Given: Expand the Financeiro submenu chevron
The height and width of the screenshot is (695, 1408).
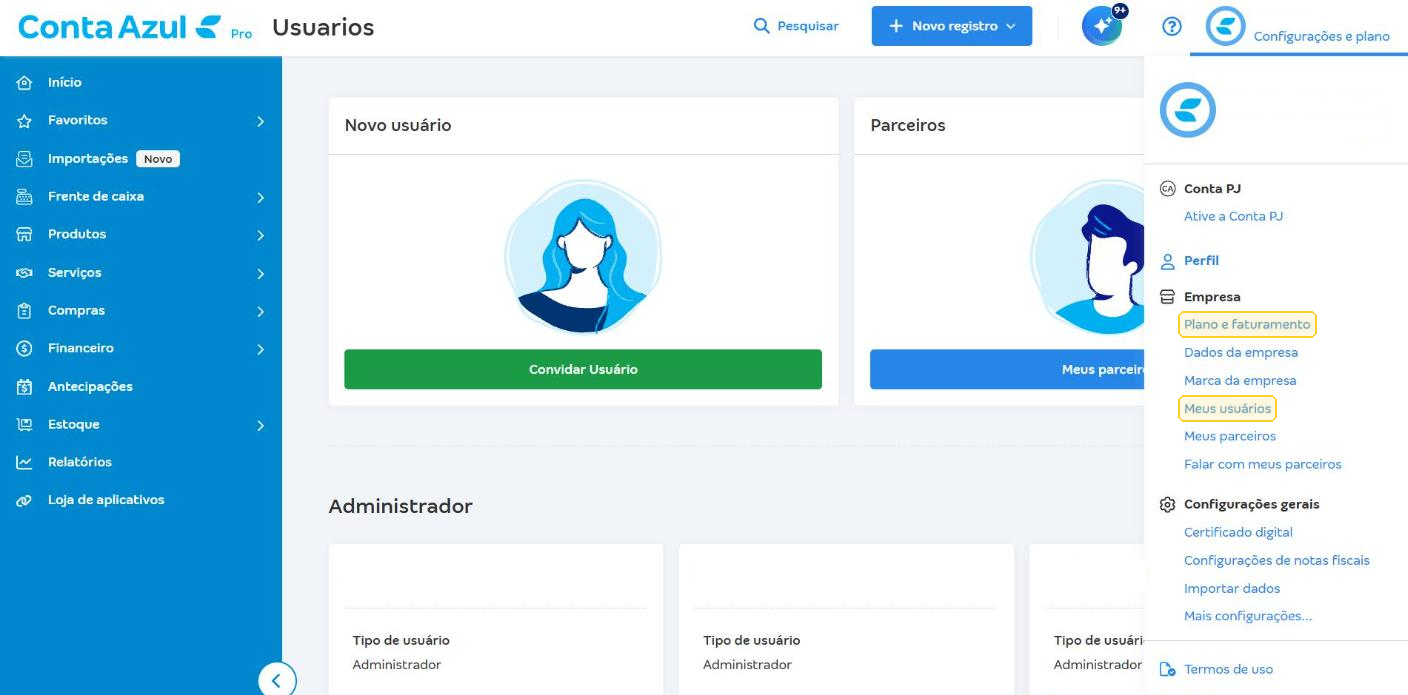Looking at the screenshot, I should click(x=260, y=350).
